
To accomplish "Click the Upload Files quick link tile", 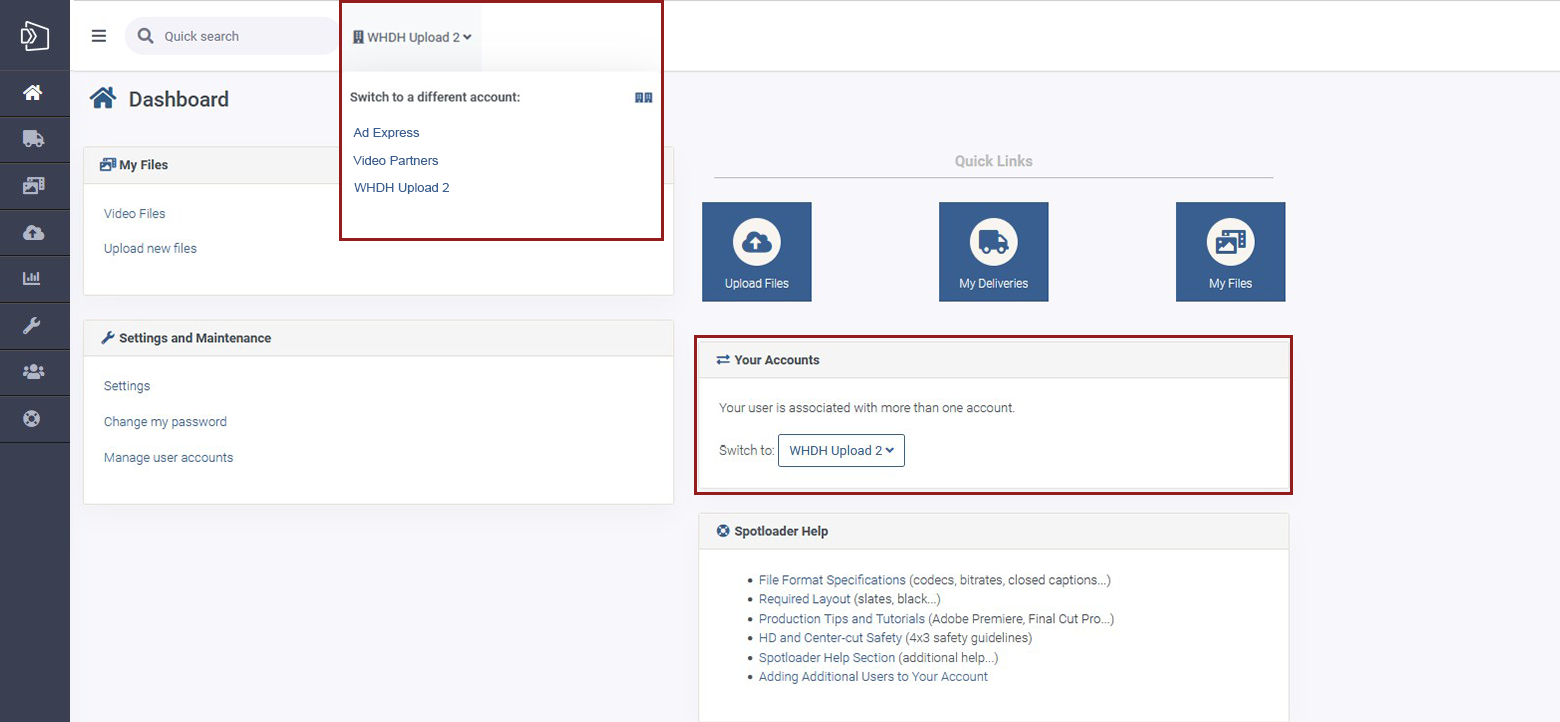I will tap(757, 252).
